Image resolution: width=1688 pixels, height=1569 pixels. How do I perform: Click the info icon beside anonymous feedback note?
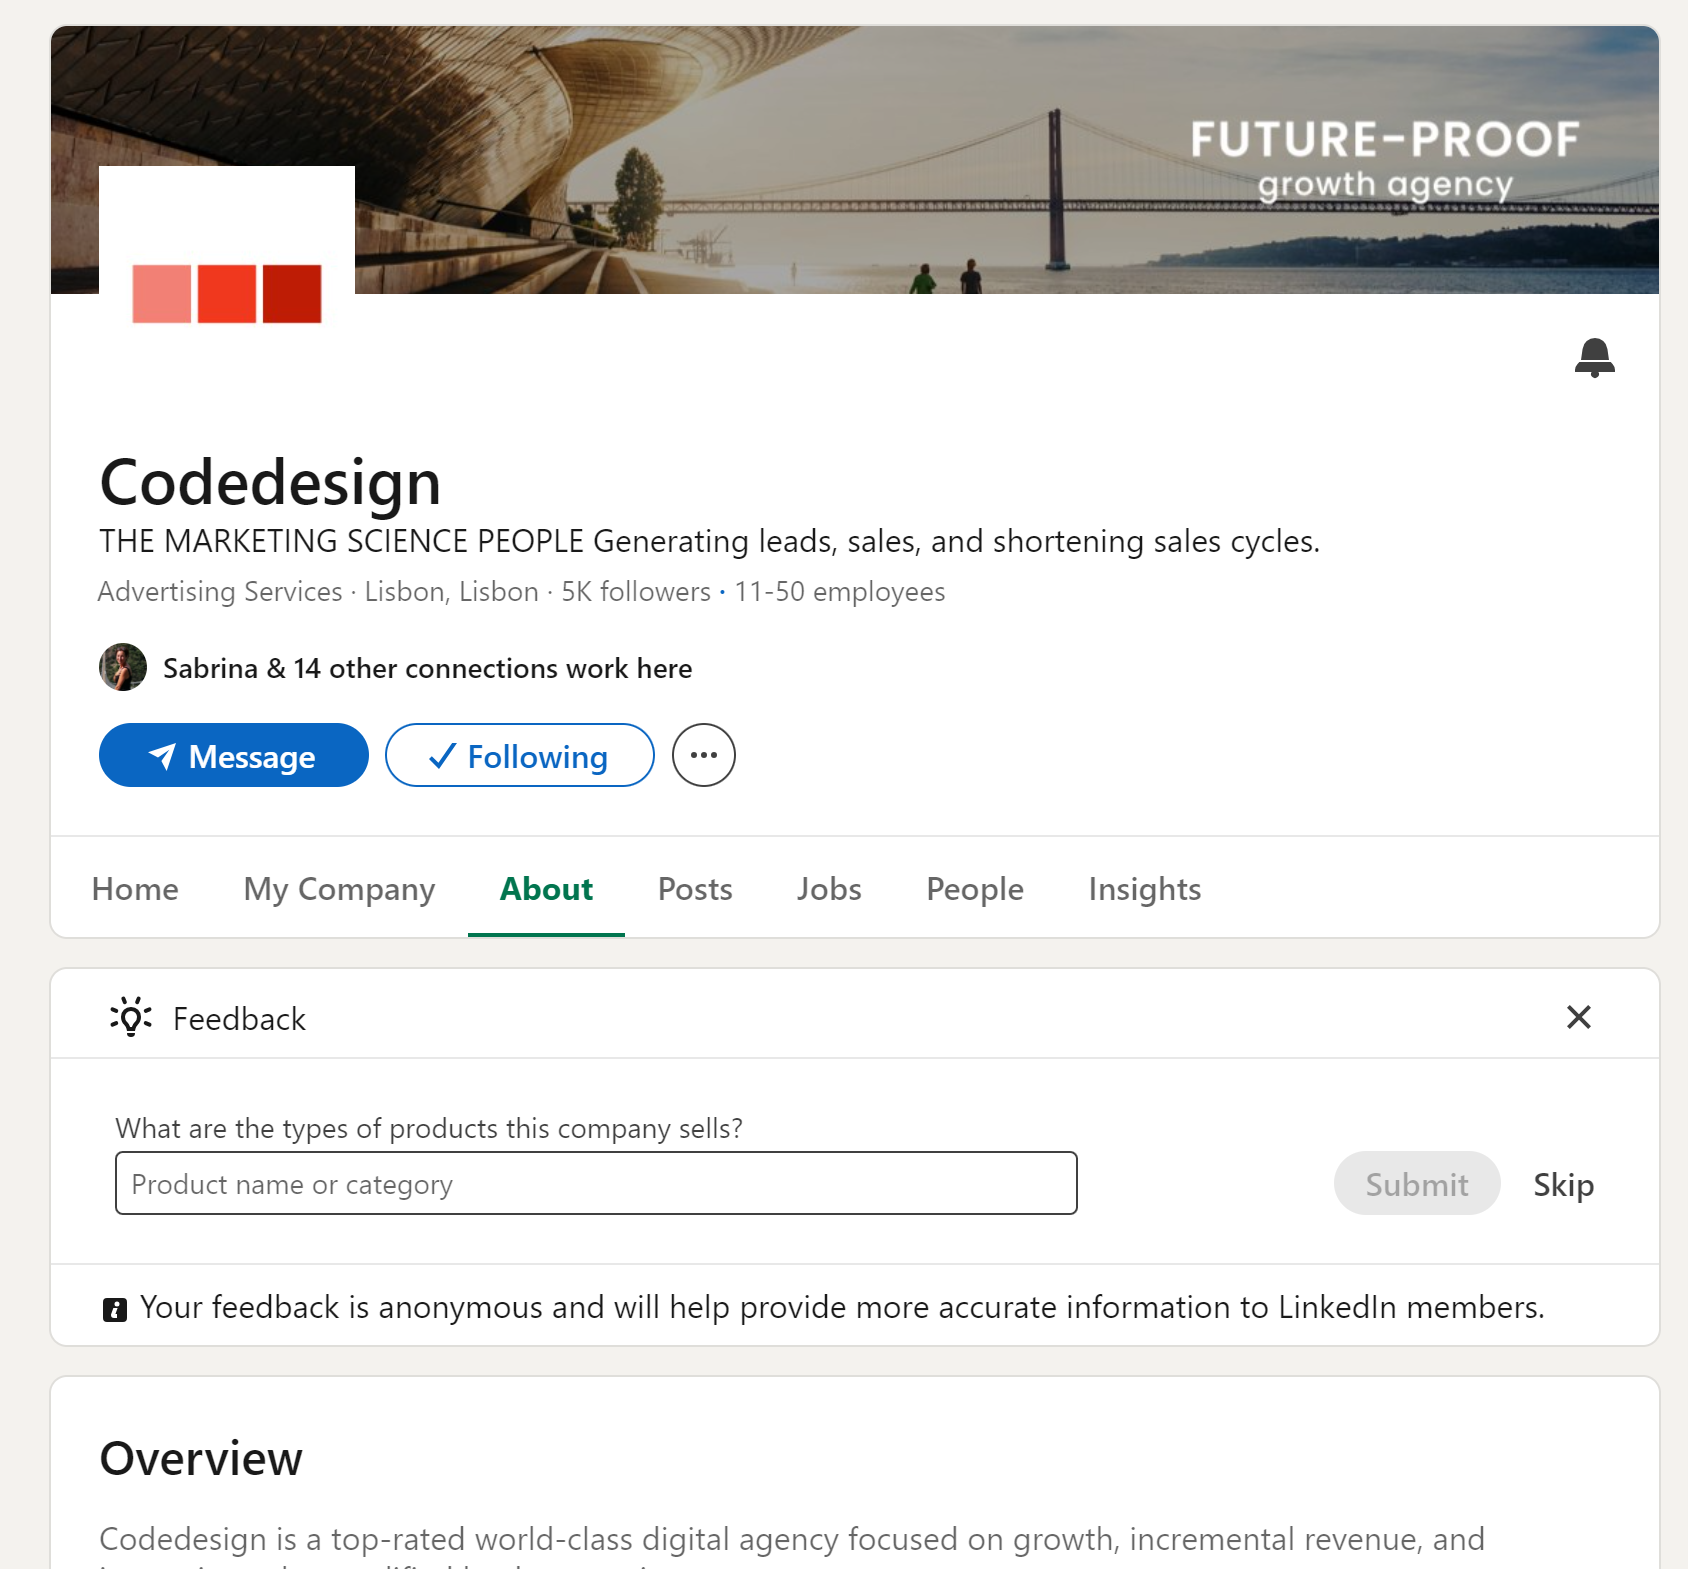[x=115, y=1309]
